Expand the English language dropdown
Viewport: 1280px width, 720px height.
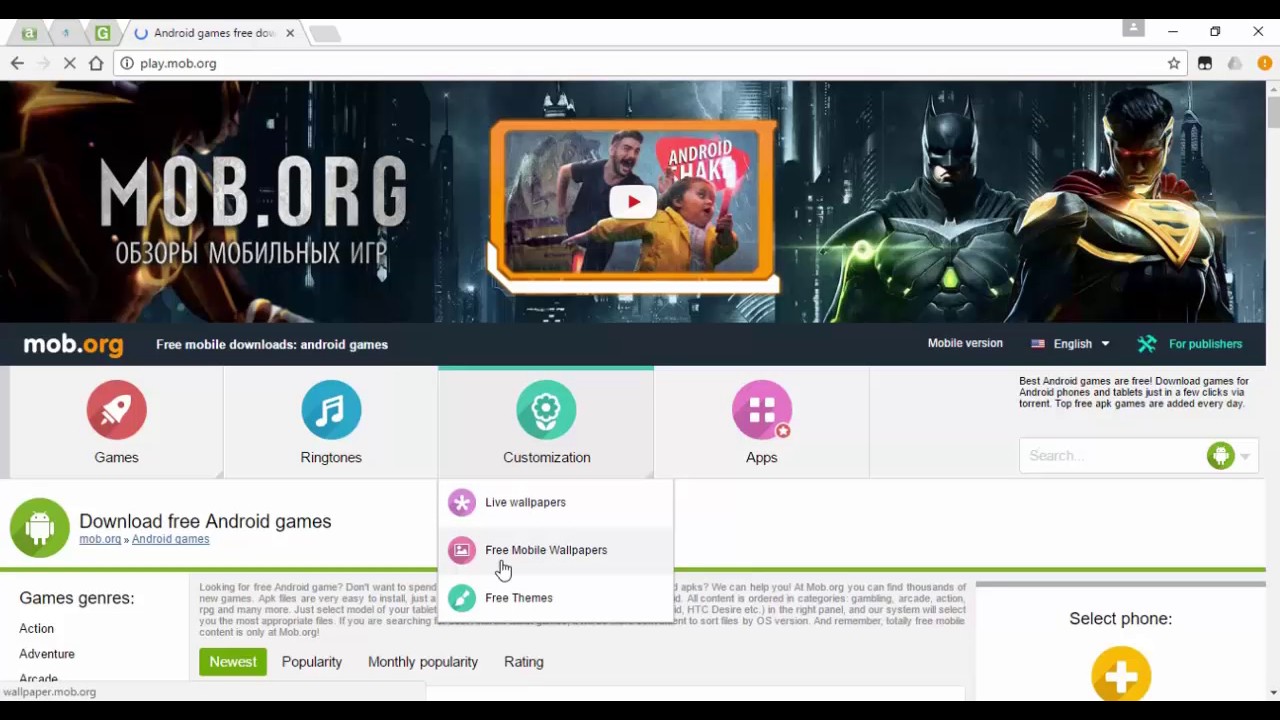(x=1071, y=344)
